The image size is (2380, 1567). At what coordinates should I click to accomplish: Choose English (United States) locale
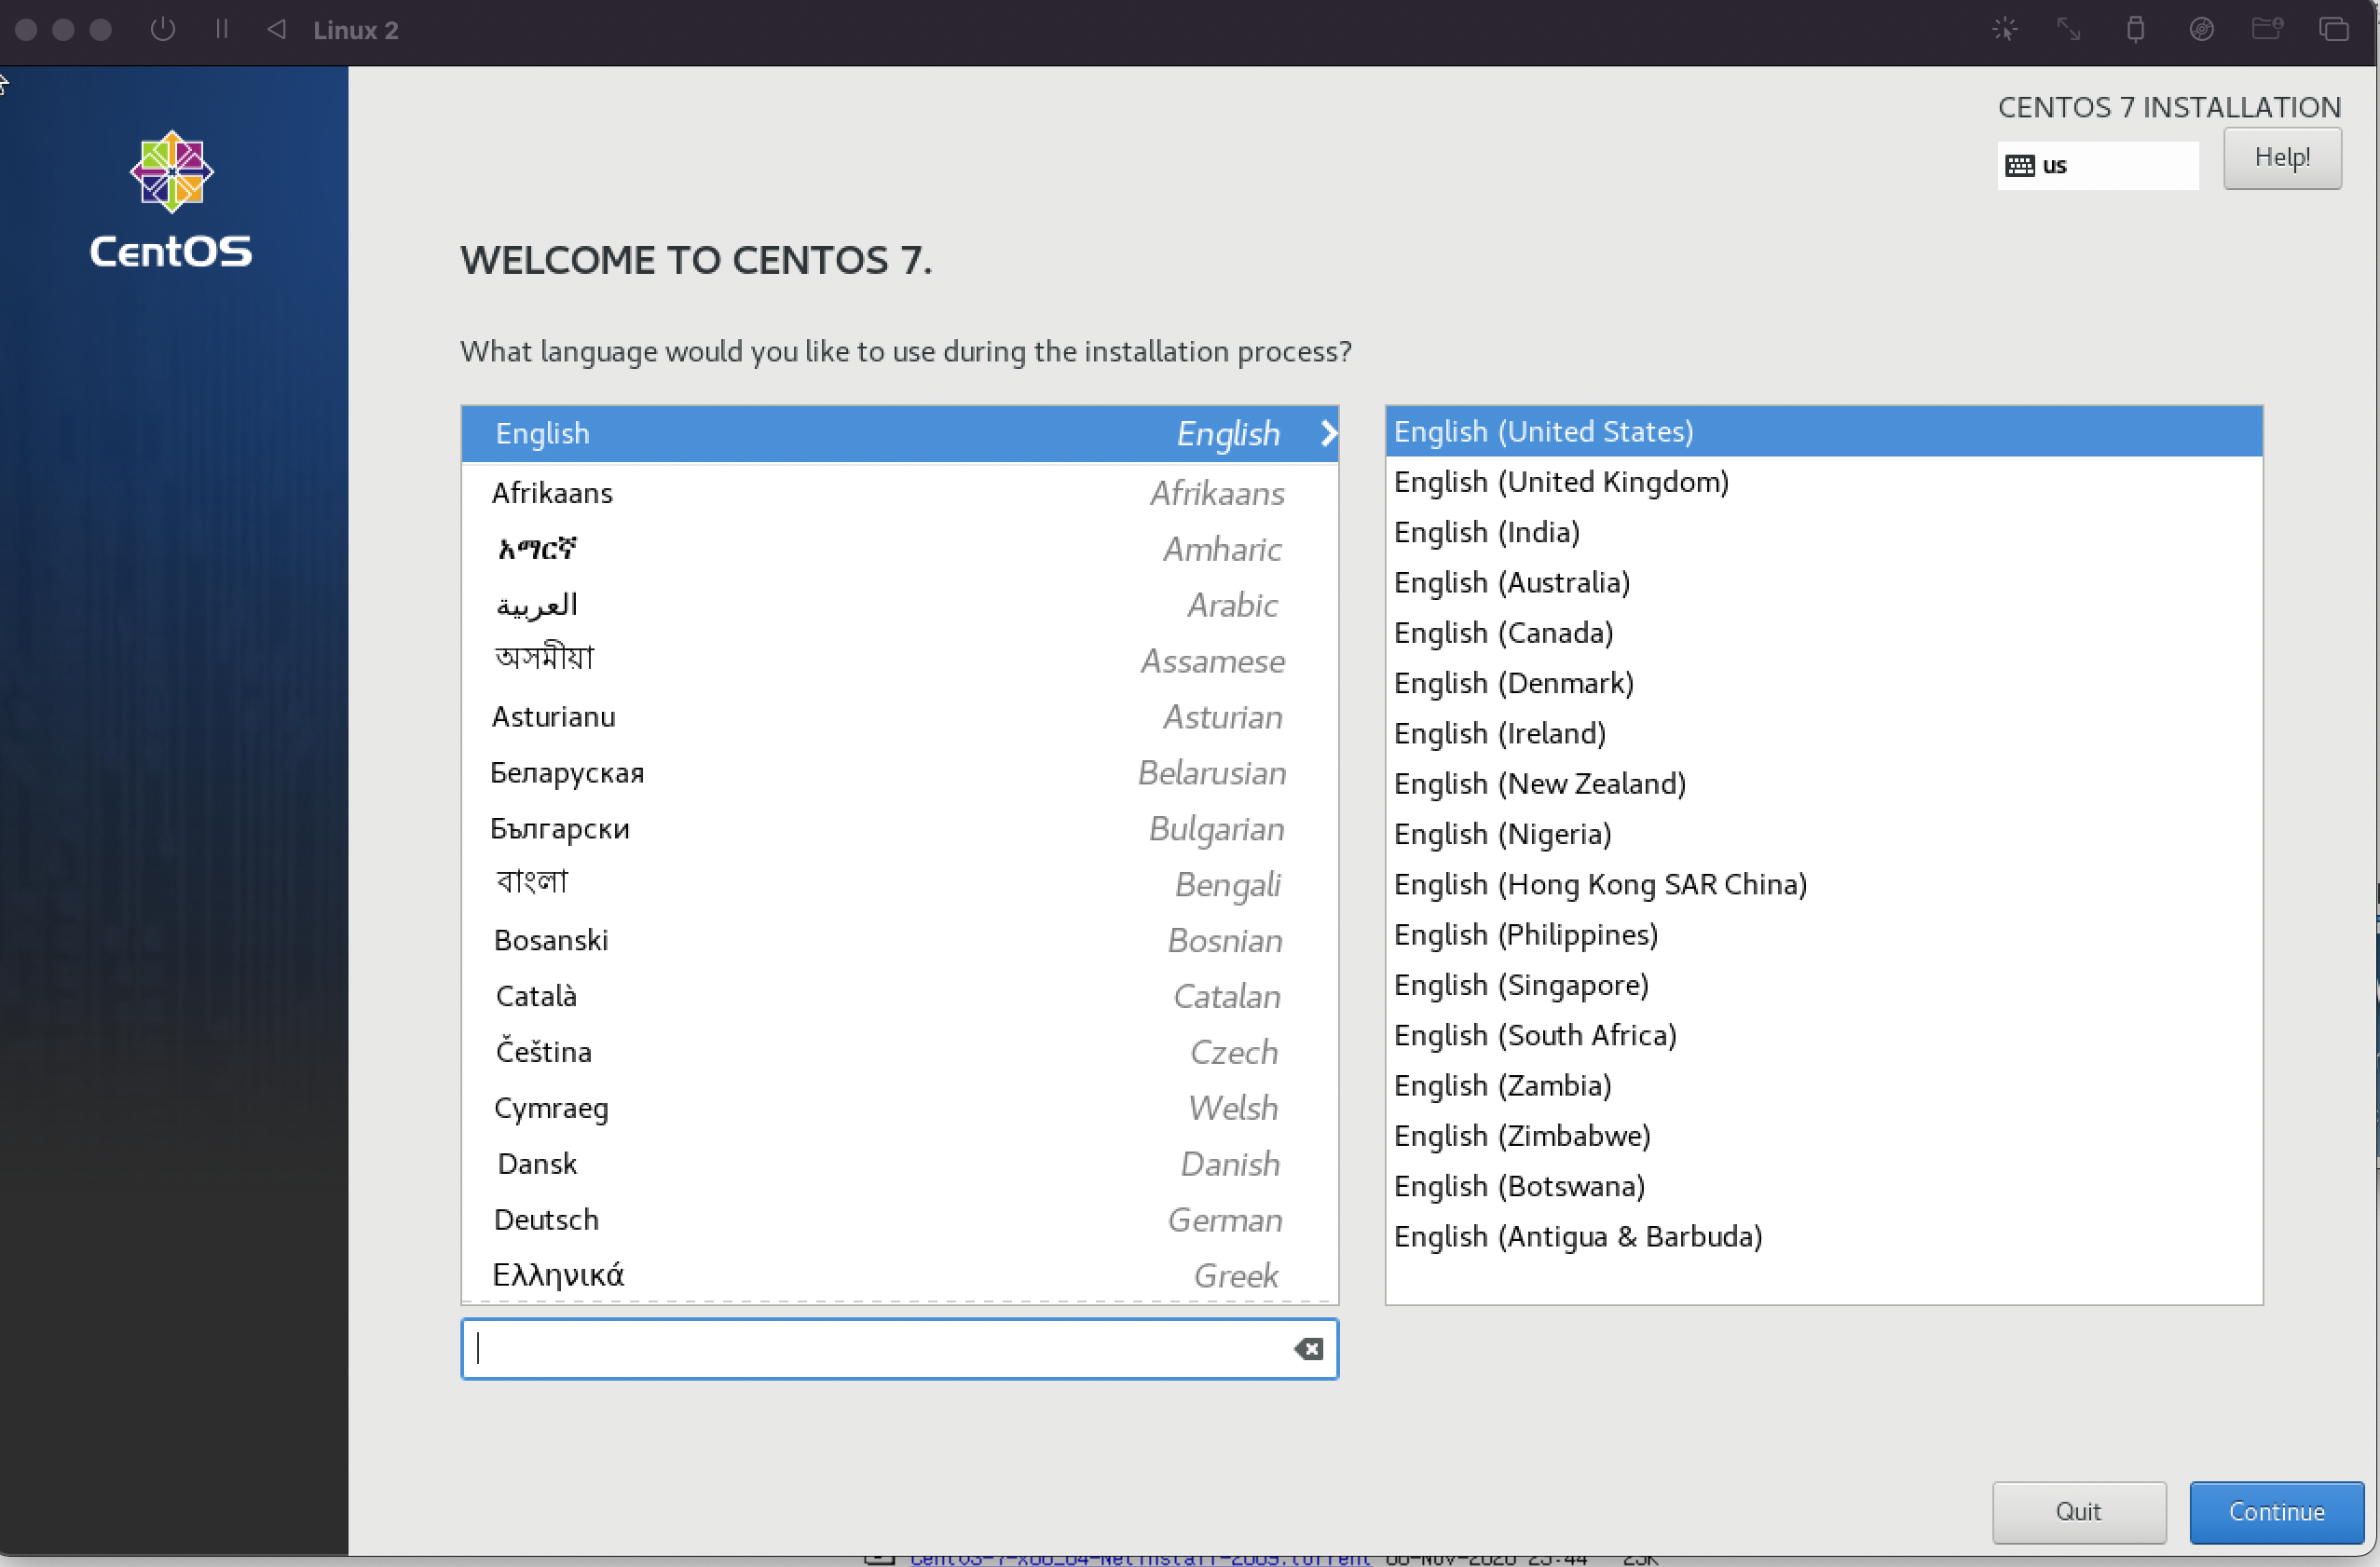click(1824, 432)
